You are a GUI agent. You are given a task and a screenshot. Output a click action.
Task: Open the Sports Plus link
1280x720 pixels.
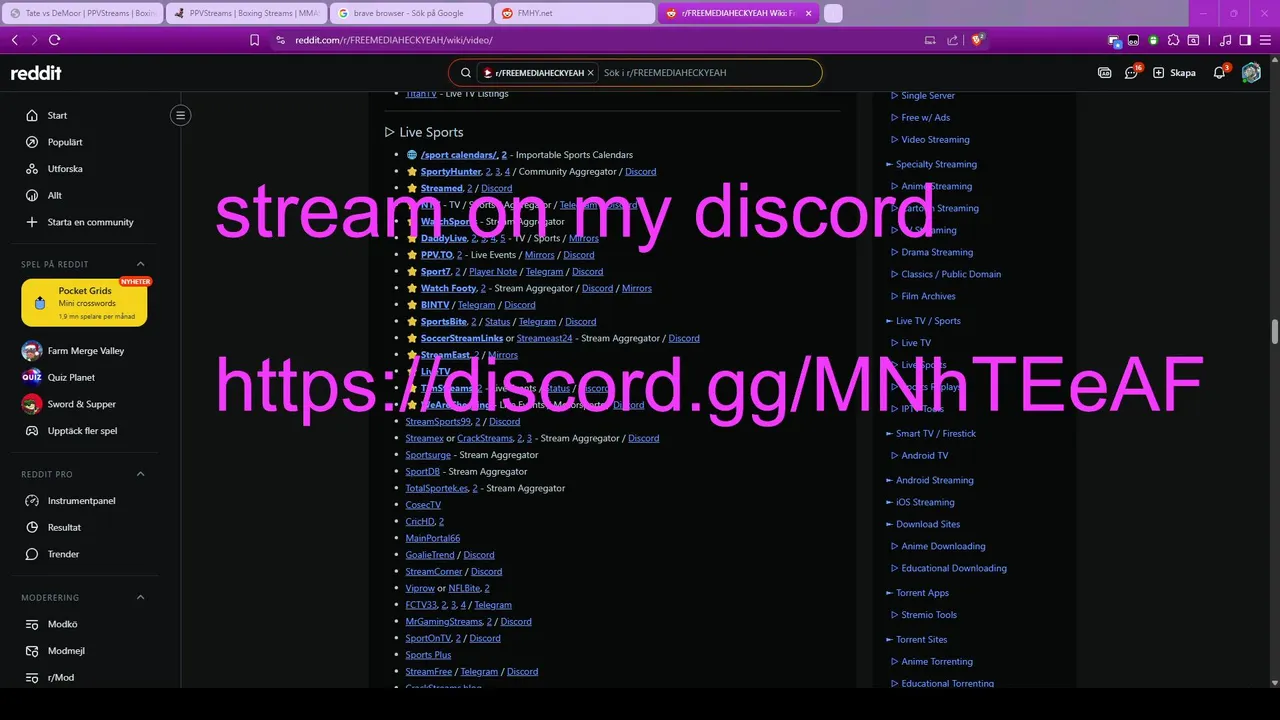coord(428,655)
